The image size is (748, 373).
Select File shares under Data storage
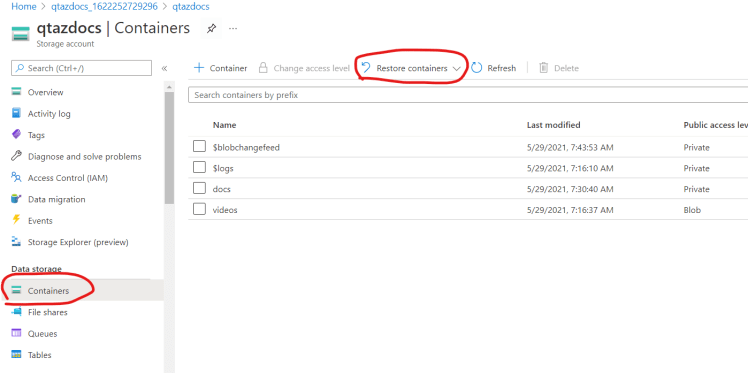tap(48, 312)
